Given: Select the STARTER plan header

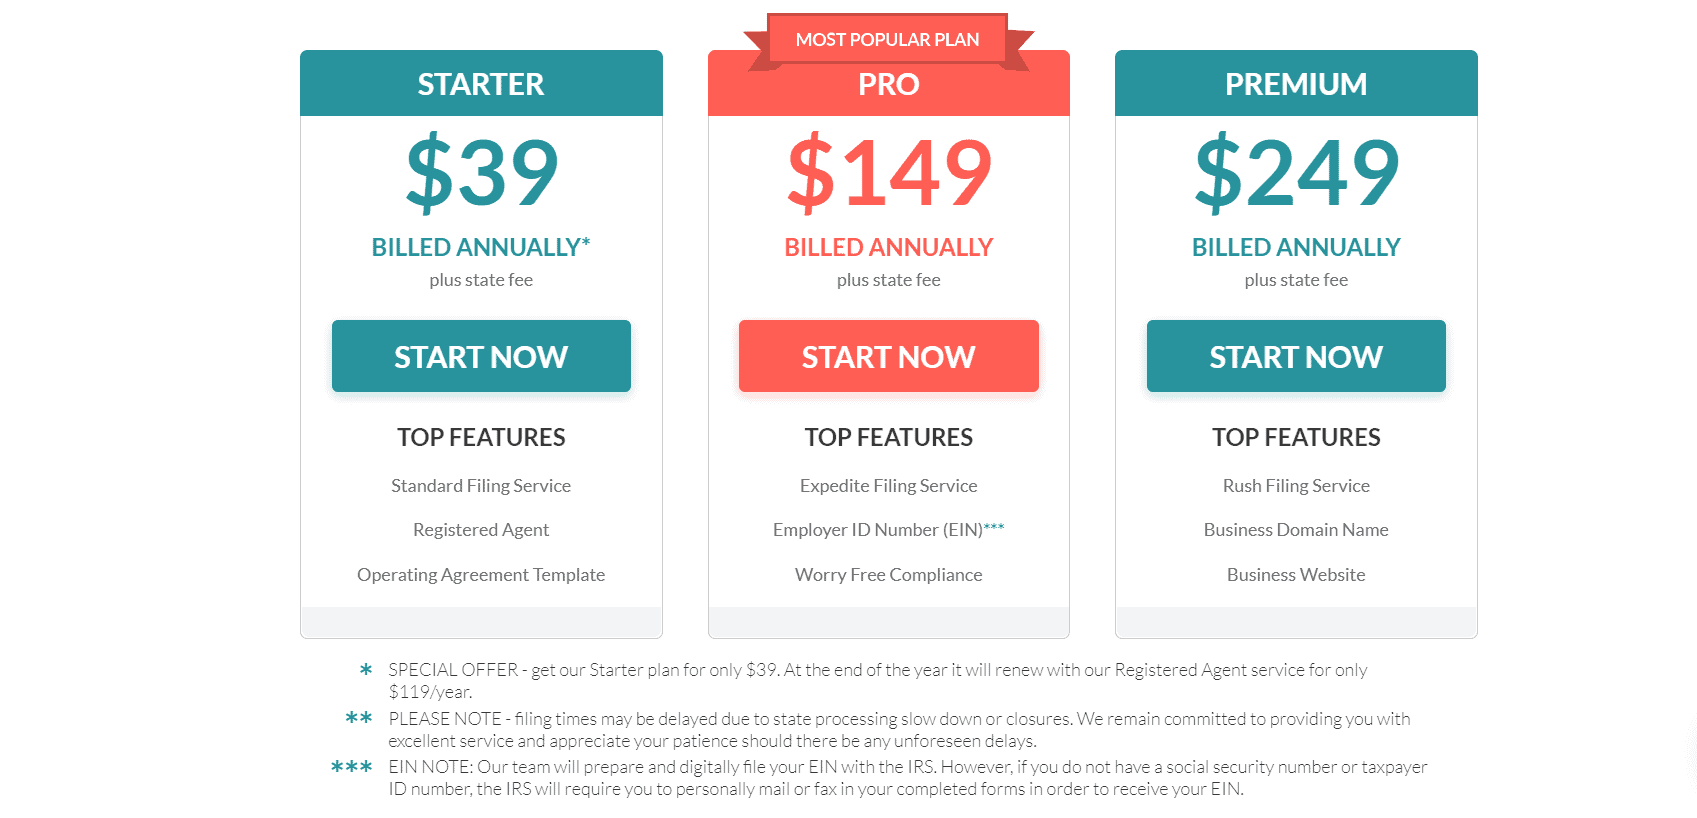Looking at the screenshot, I should pyautogui.click(x=481, y=84).
